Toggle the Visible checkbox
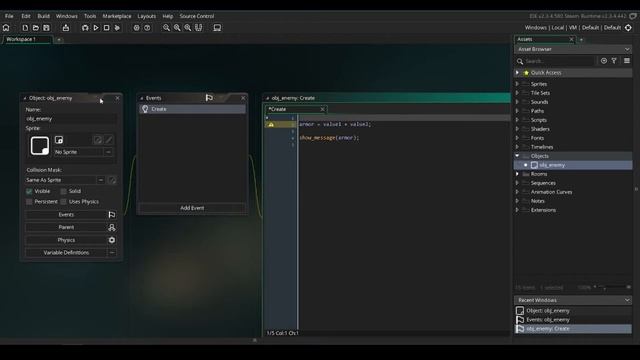Image resolution: width=640 pixels, height=360 pixels. click(29, 191)
